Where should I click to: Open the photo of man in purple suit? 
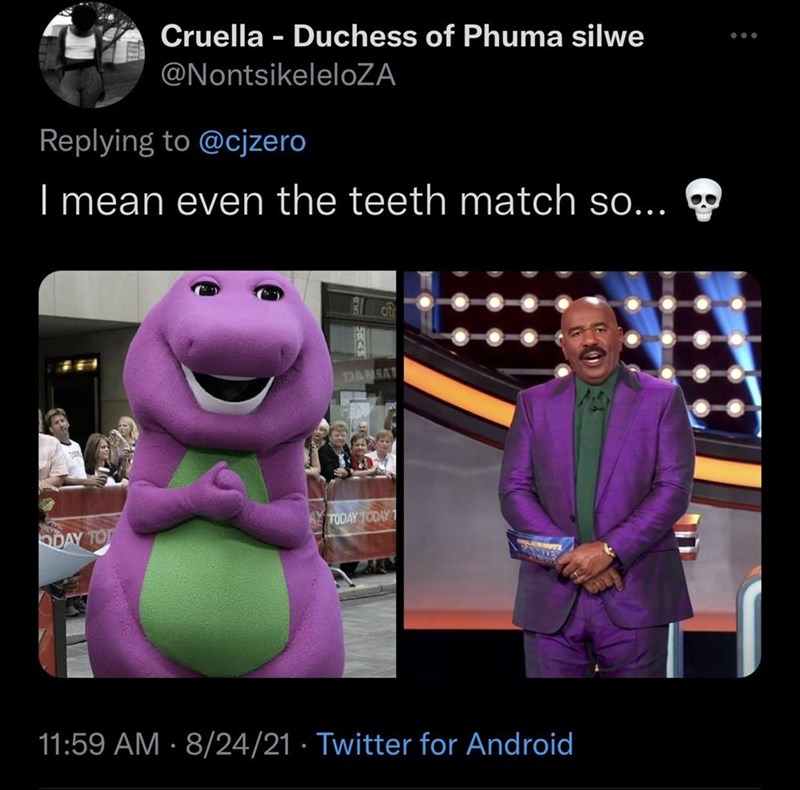[x=582, y=474]
